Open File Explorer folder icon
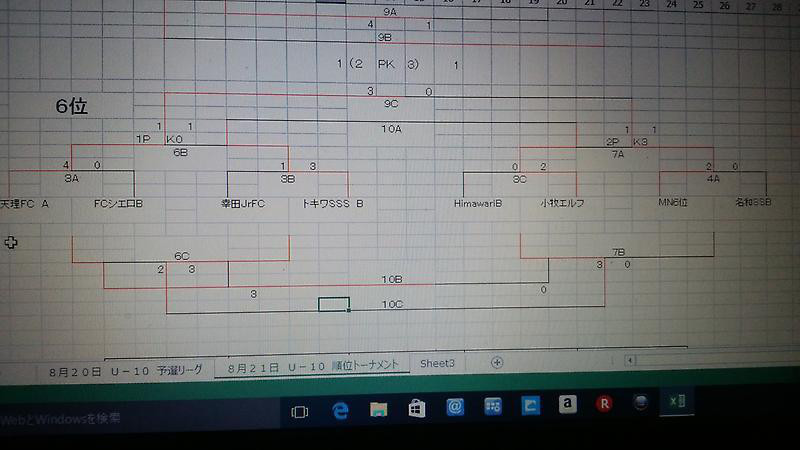 pyautogui.click(x=379, y=408)
